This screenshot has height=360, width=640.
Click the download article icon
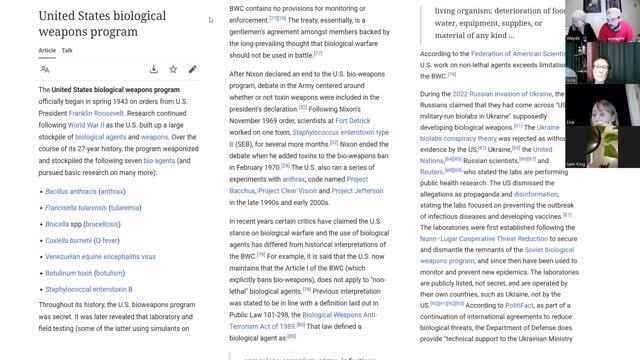(153, 69)
